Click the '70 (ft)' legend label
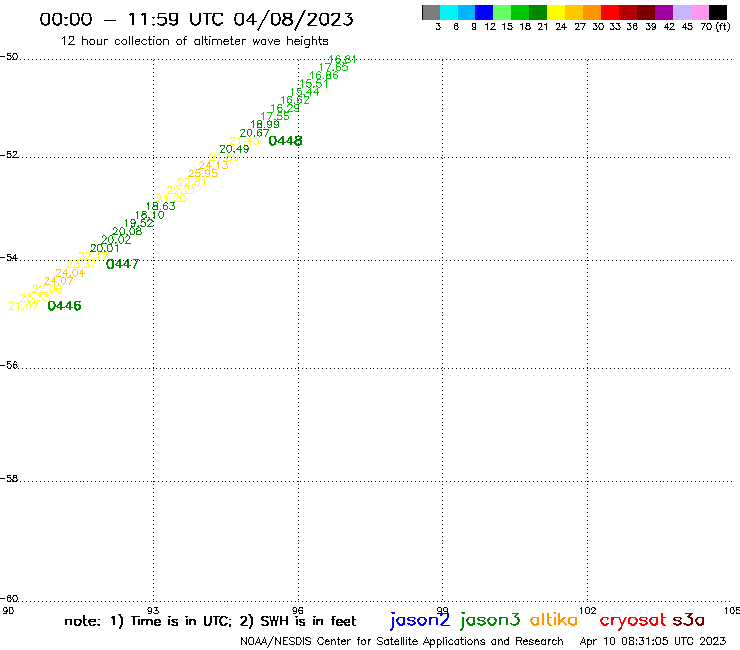The width and height of the screenshot is (740, 650). (715, 27)
